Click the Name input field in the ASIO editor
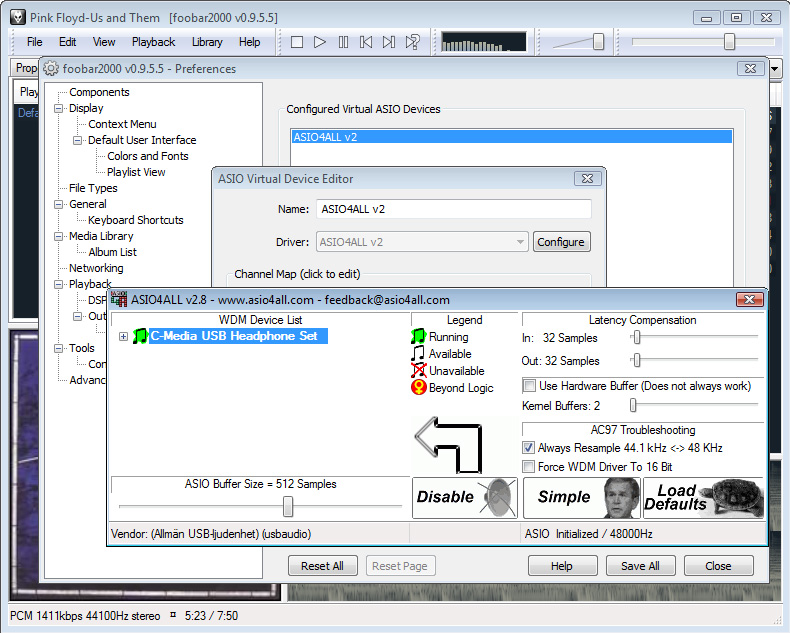The height and width of the screenshot is (633, 790). point(453,209)
